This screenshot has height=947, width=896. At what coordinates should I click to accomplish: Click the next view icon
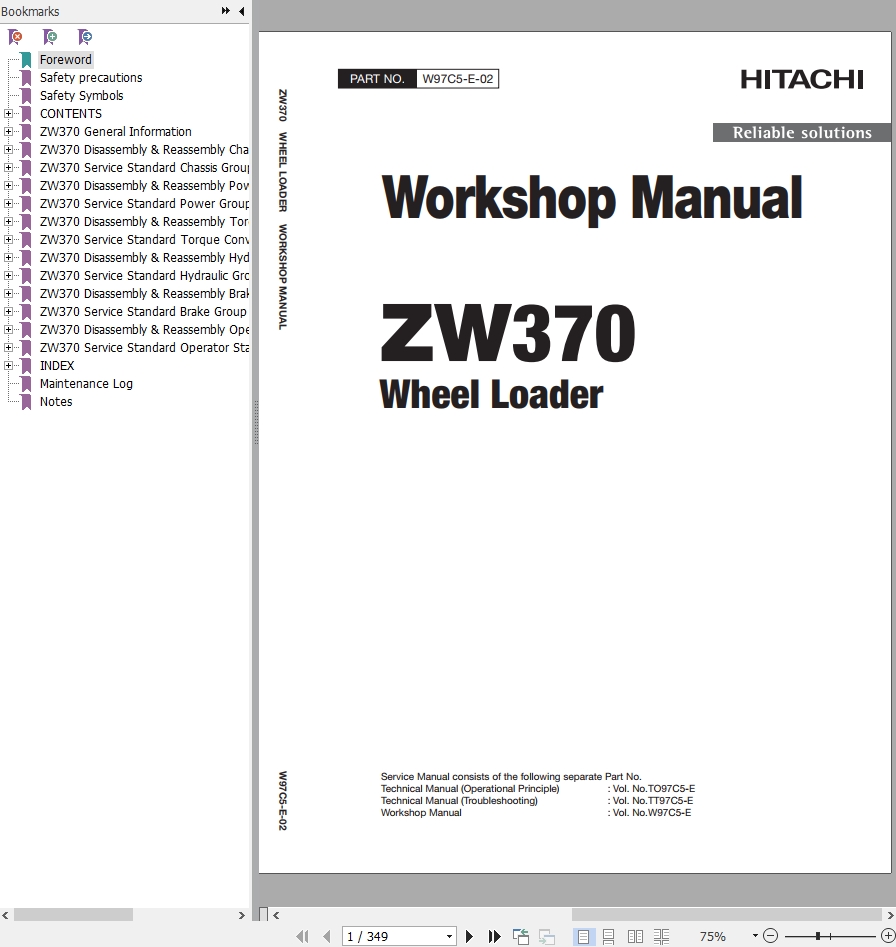pos(546,936)
